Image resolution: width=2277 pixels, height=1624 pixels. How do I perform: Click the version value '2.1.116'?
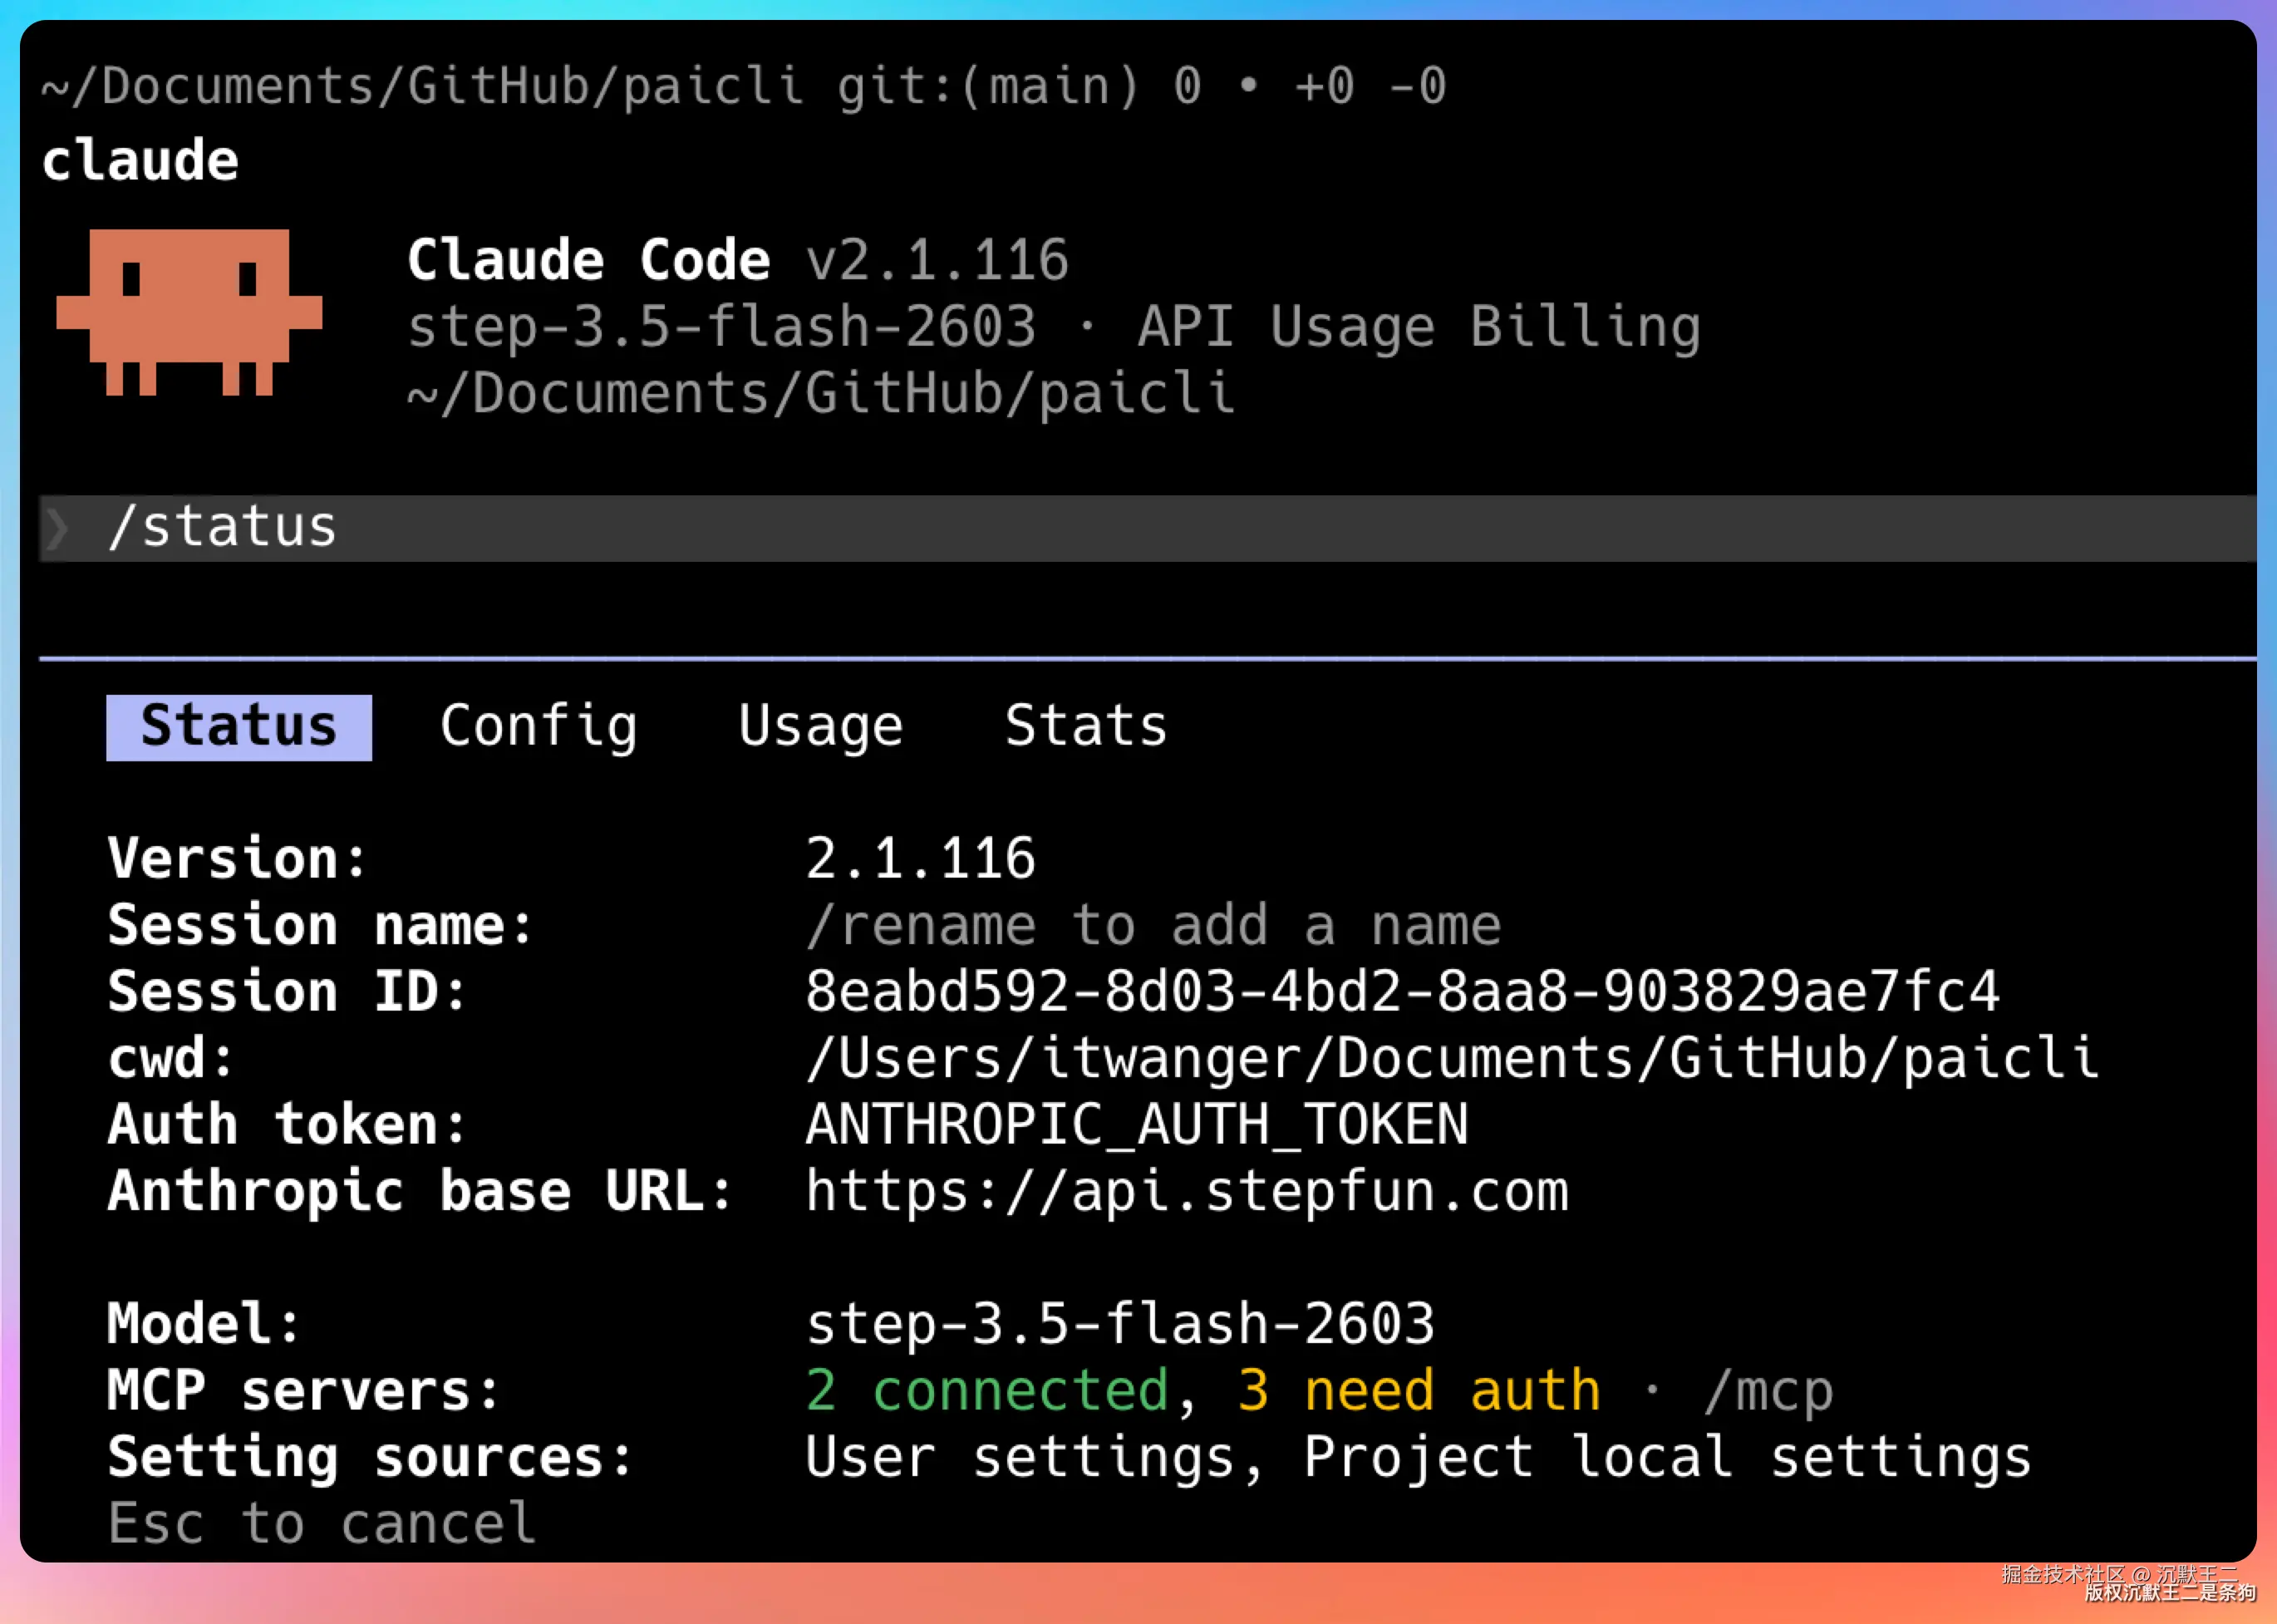[920, 859]
